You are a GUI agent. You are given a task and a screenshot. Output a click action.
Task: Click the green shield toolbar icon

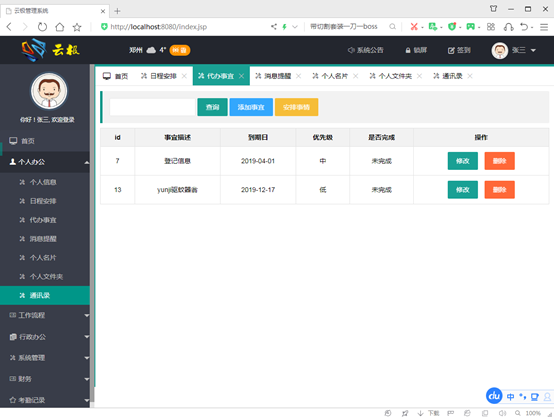[x=452, y=26]
